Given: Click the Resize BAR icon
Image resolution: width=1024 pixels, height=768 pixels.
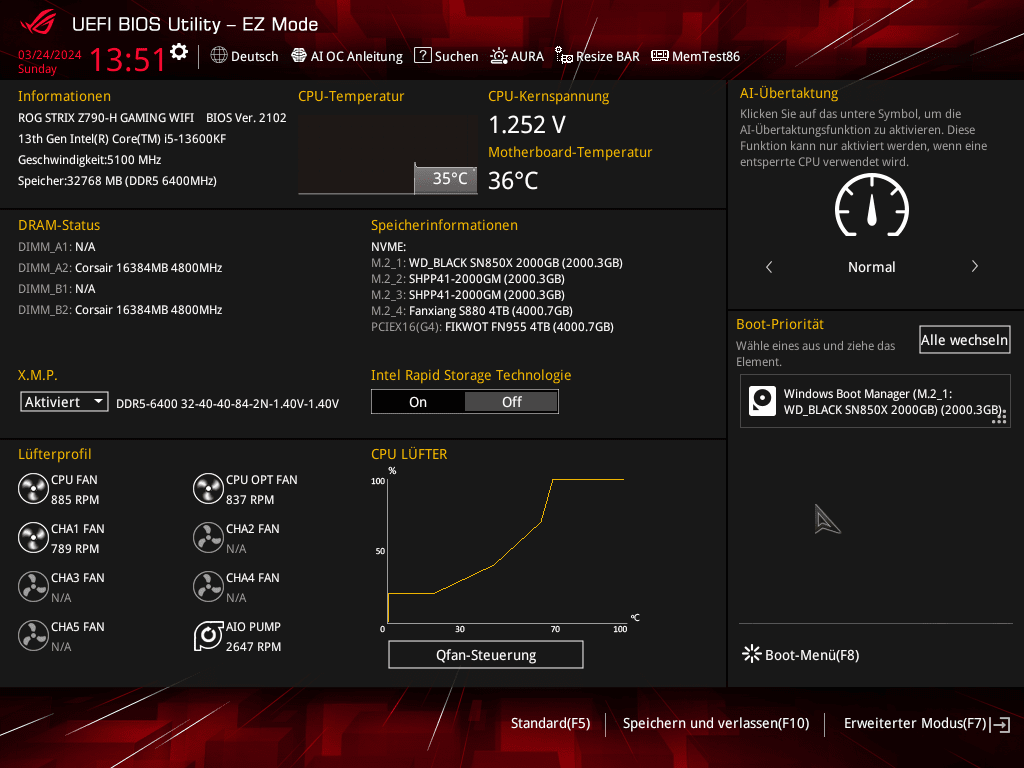Looking at the screenshot, I should [564, 56].
